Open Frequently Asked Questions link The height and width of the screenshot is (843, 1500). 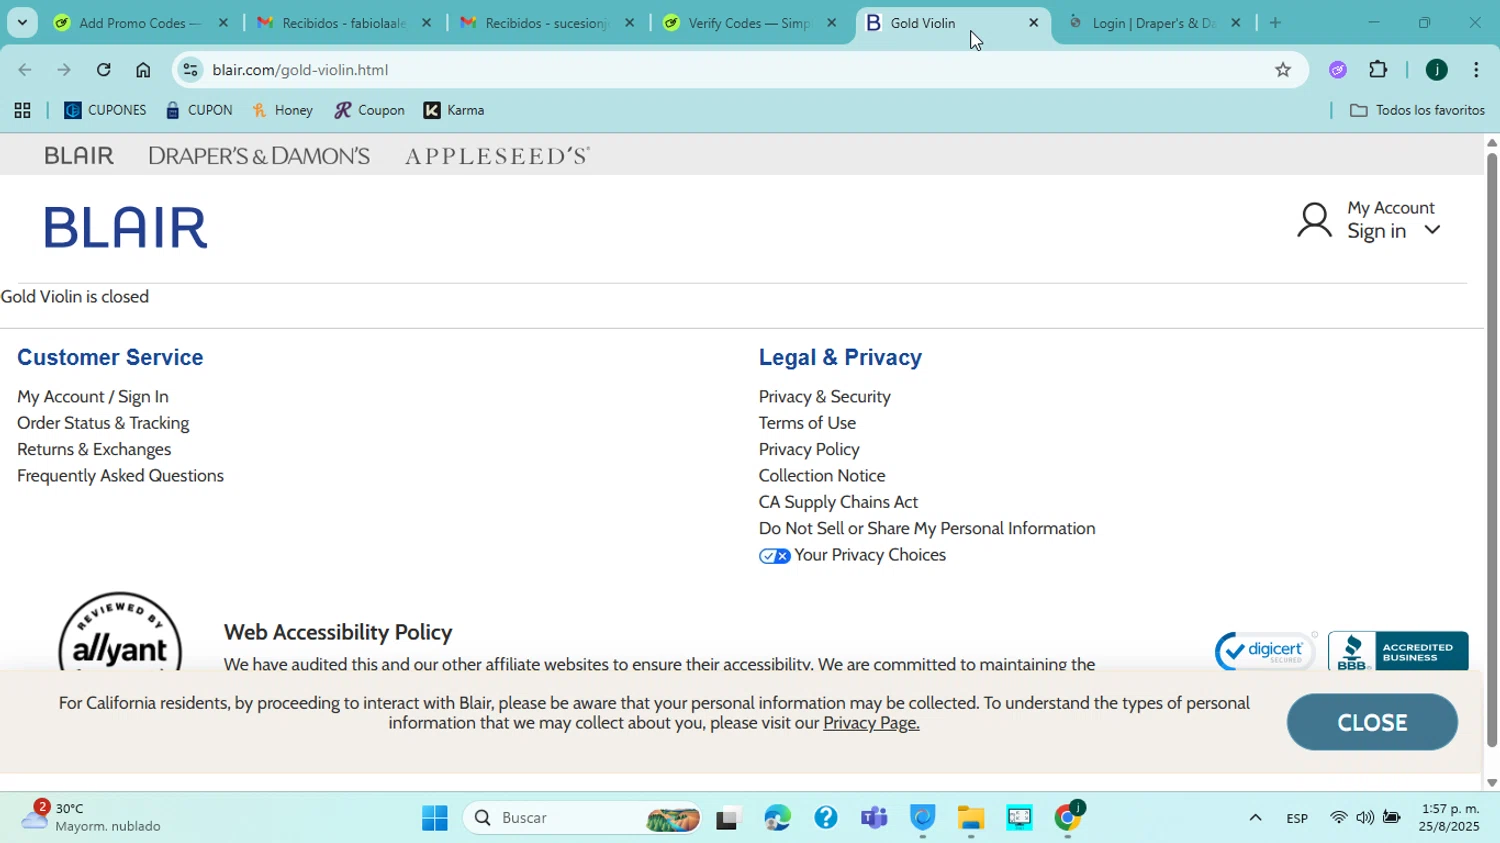[x=120, y=476]
